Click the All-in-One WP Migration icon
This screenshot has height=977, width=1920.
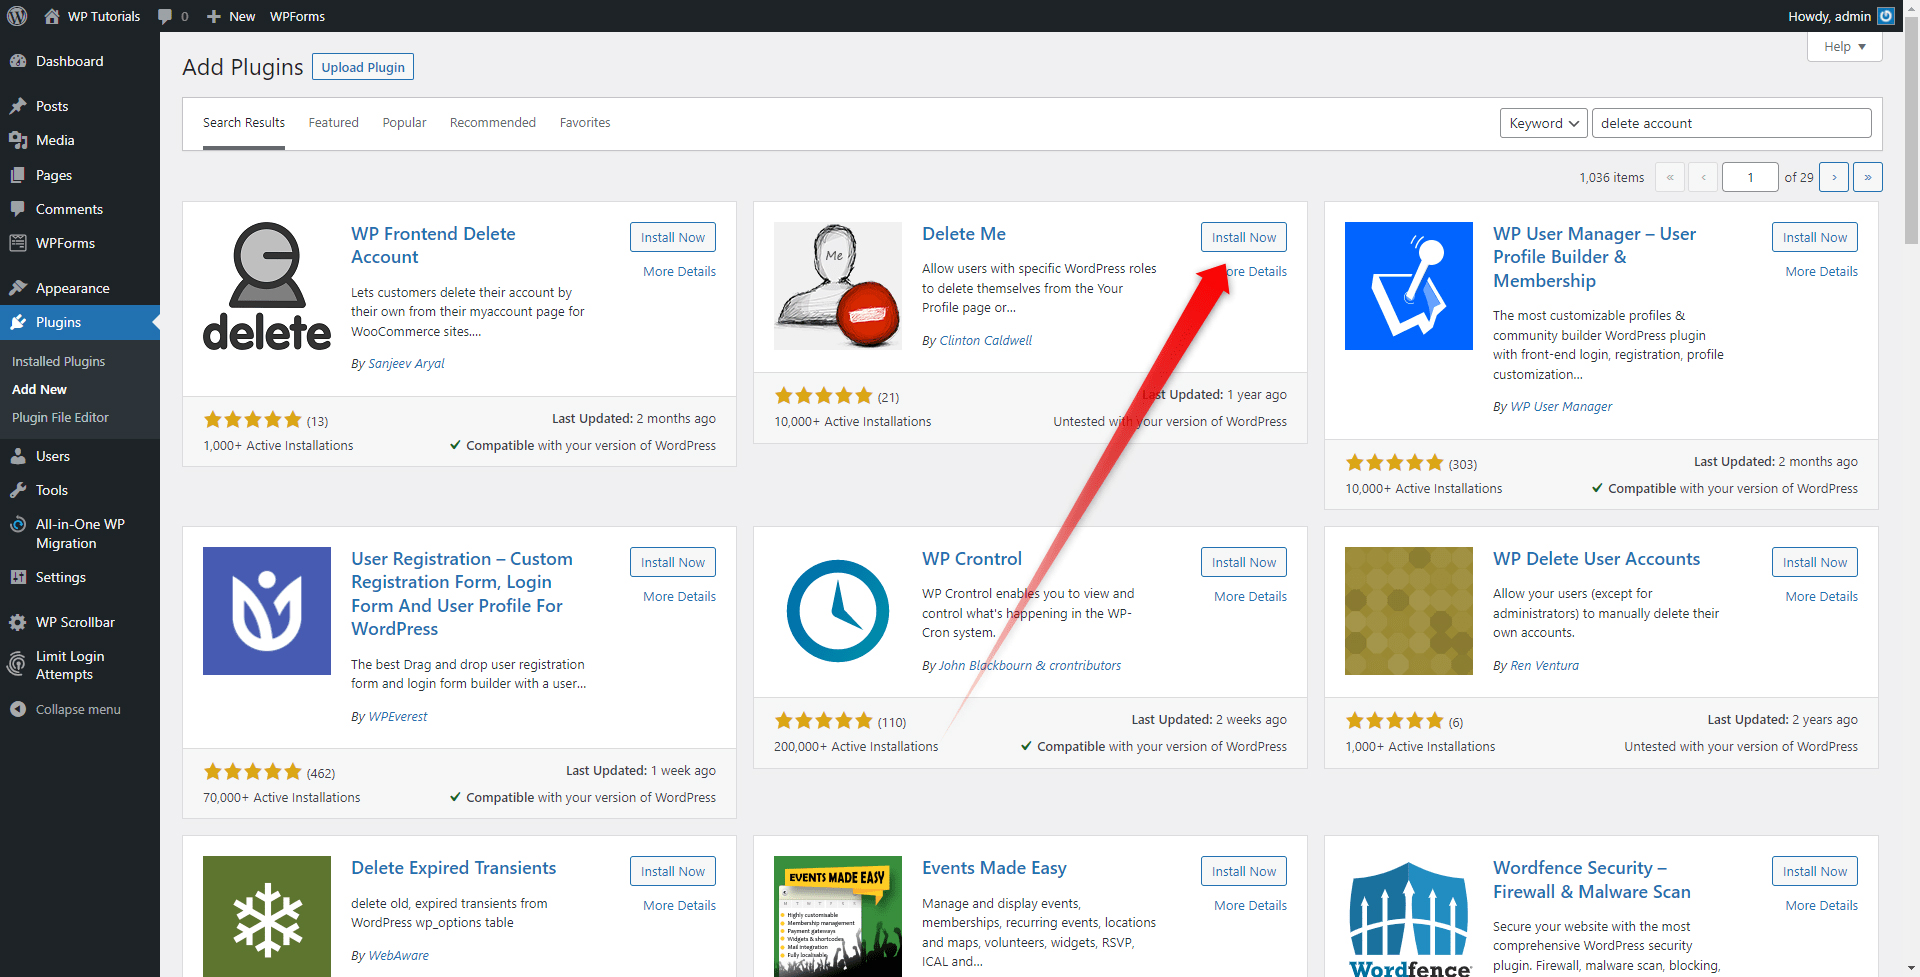point(18,524)
